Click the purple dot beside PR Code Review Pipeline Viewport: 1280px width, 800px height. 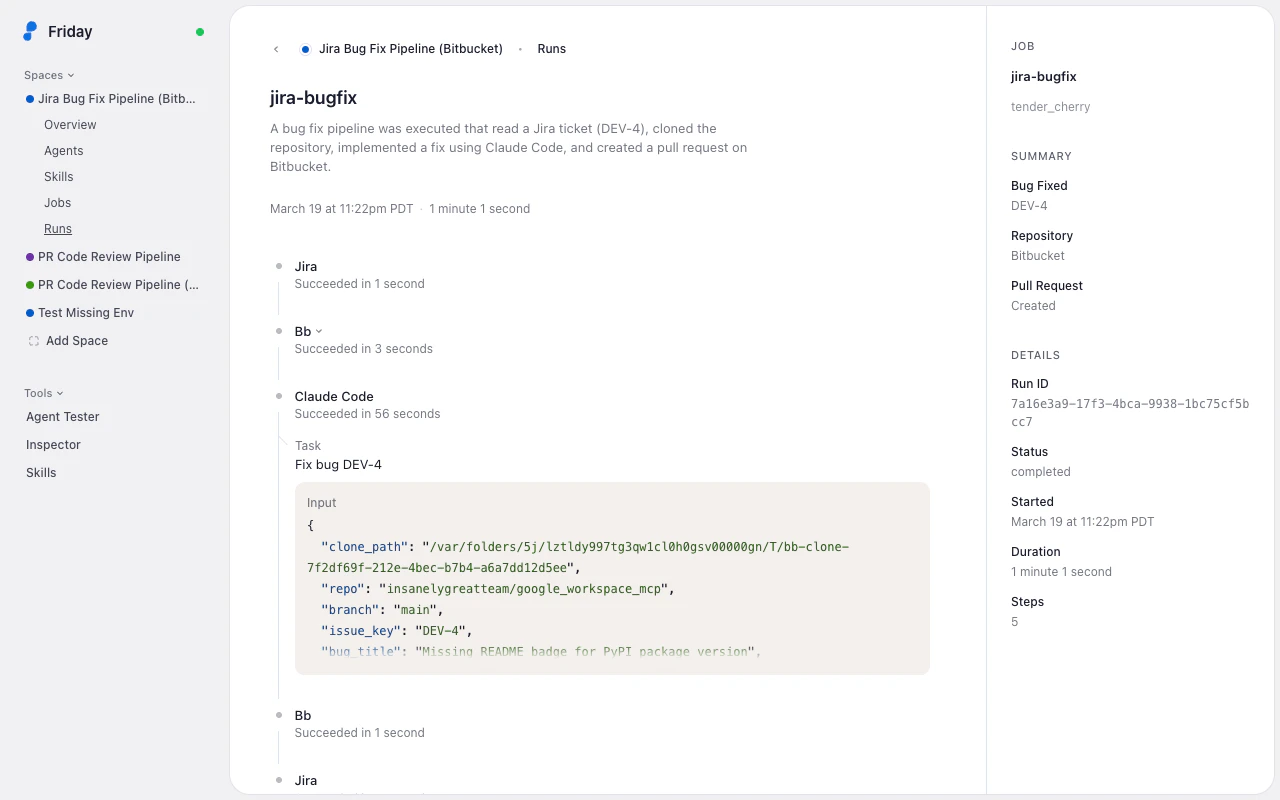tap(30, 257)
